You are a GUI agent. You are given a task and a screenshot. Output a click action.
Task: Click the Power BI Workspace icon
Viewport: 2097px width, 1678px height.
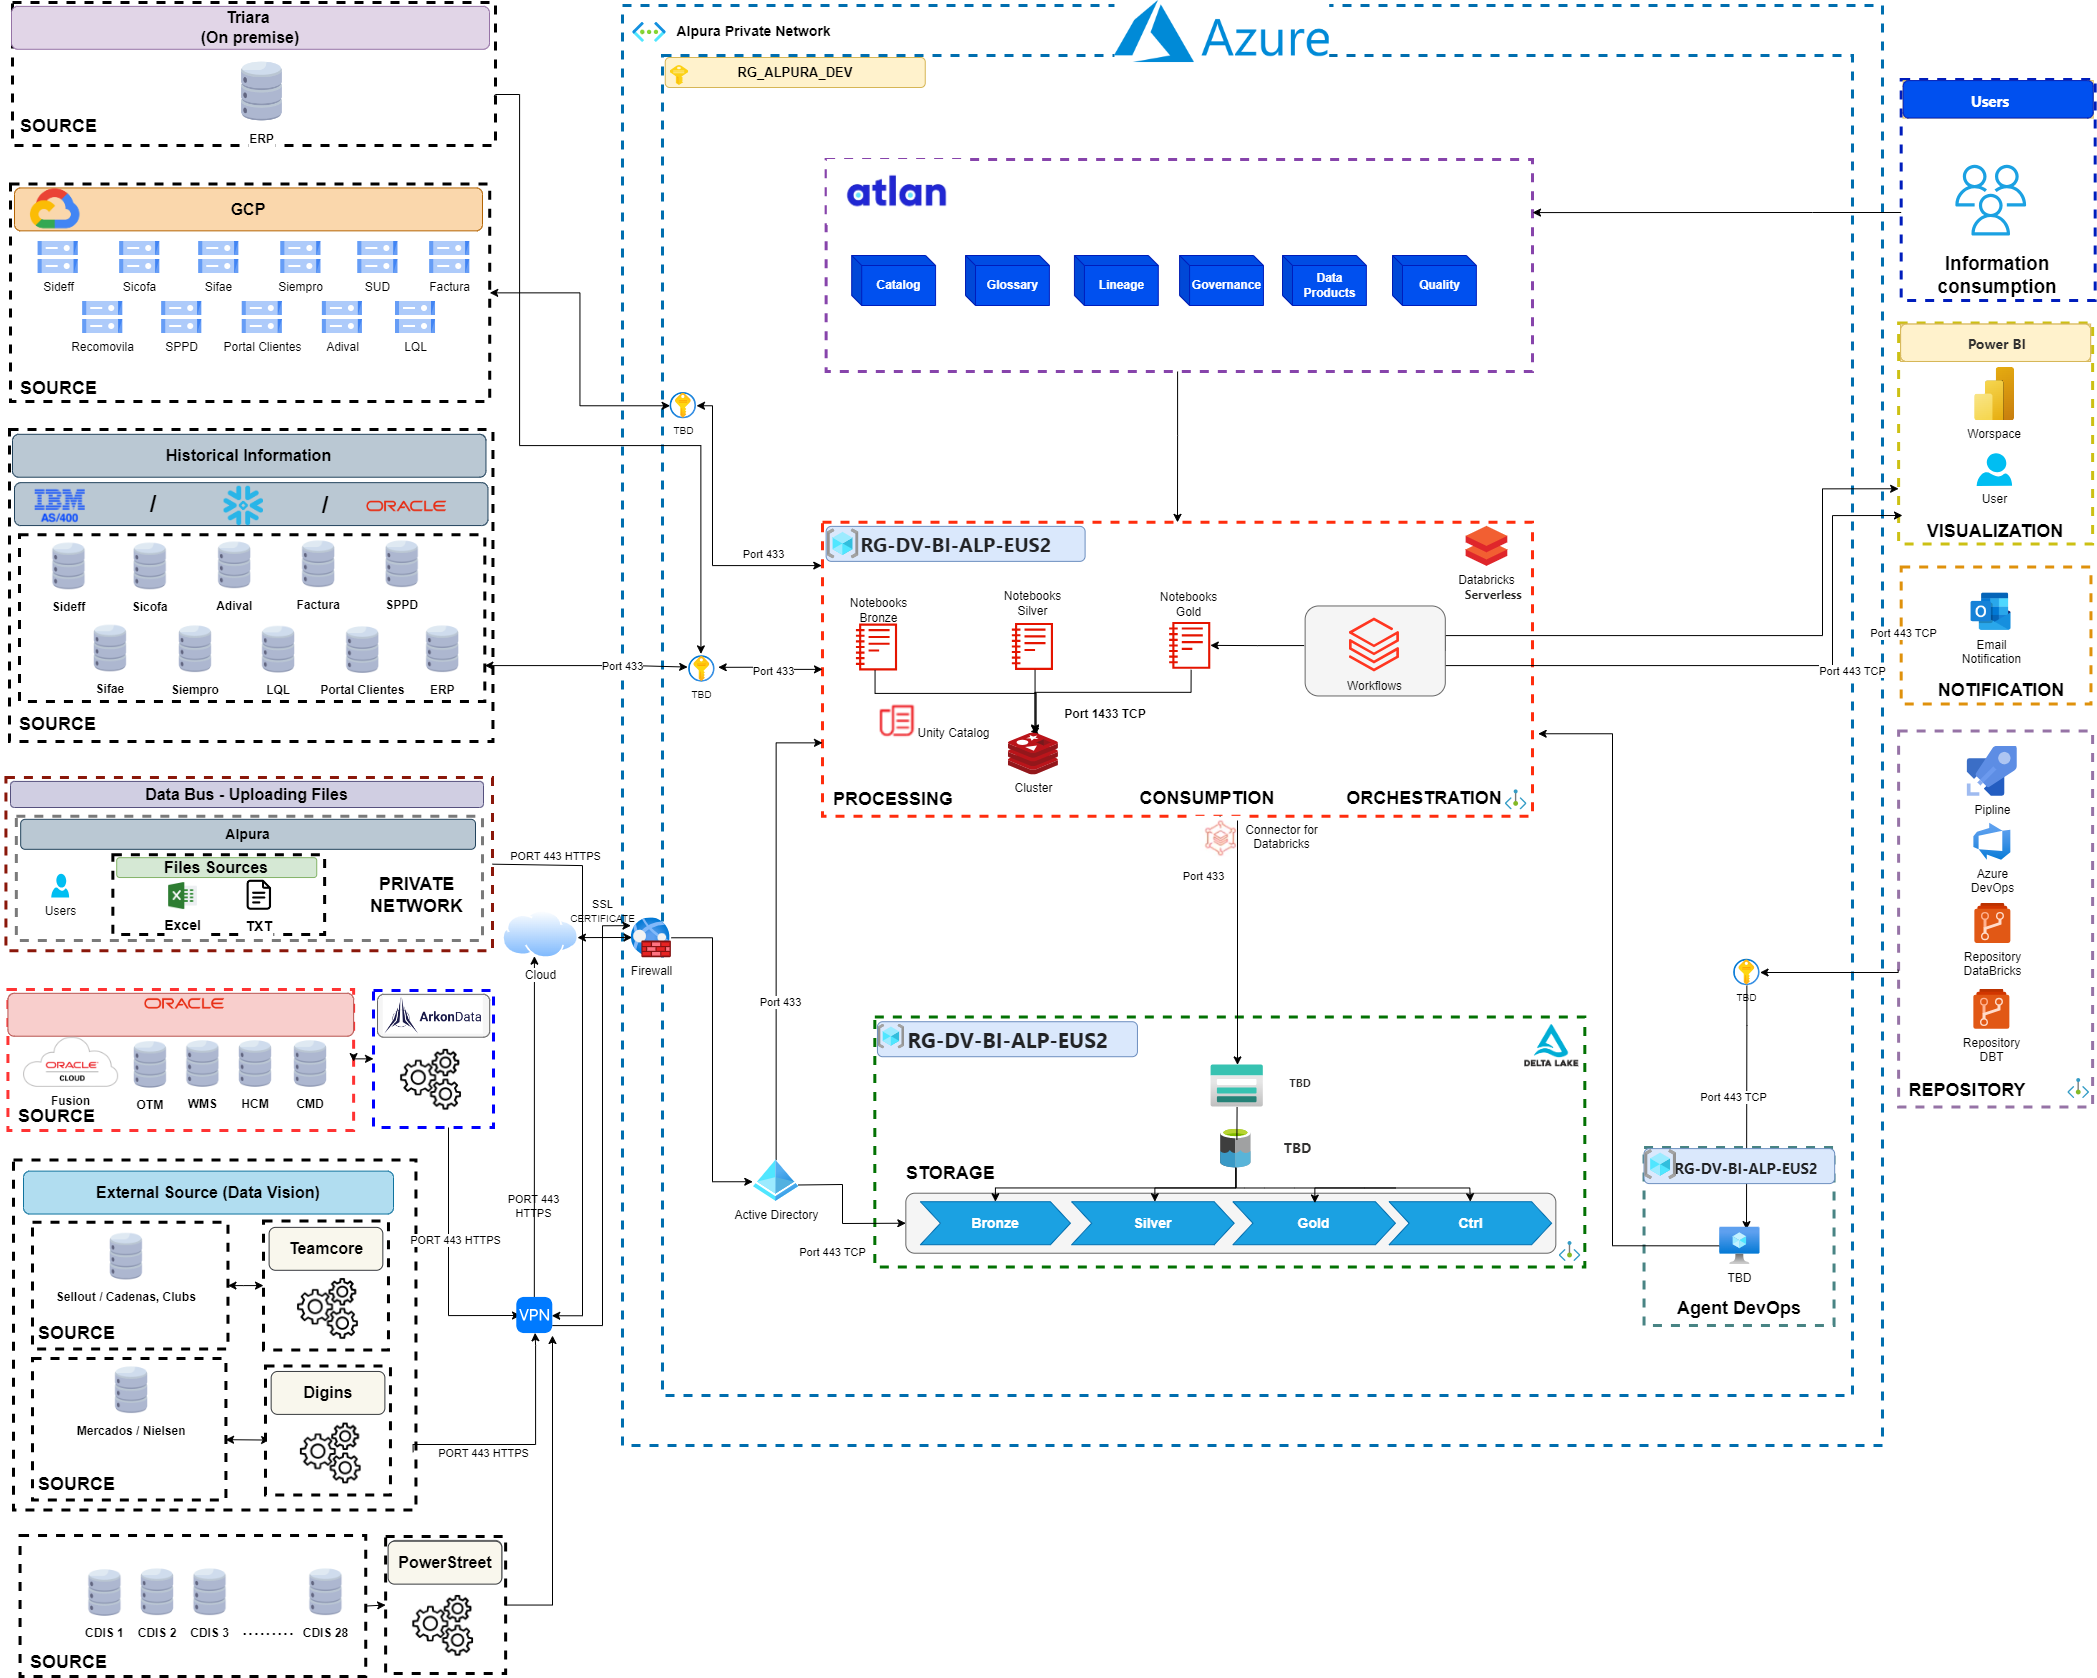(x=1994, y=394)
